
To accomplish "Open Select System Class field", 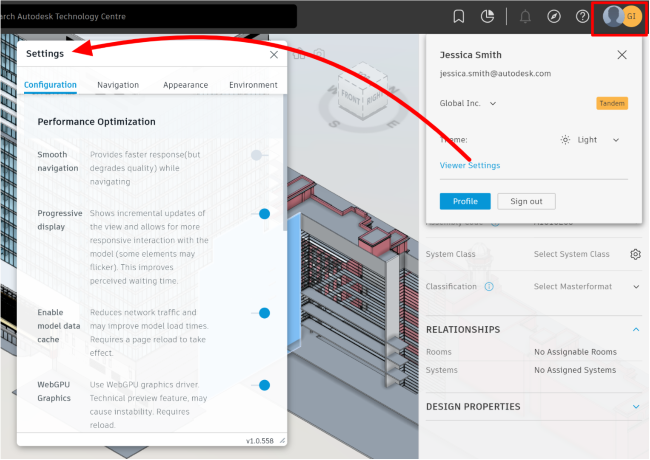I will click(x=571, y=254).
